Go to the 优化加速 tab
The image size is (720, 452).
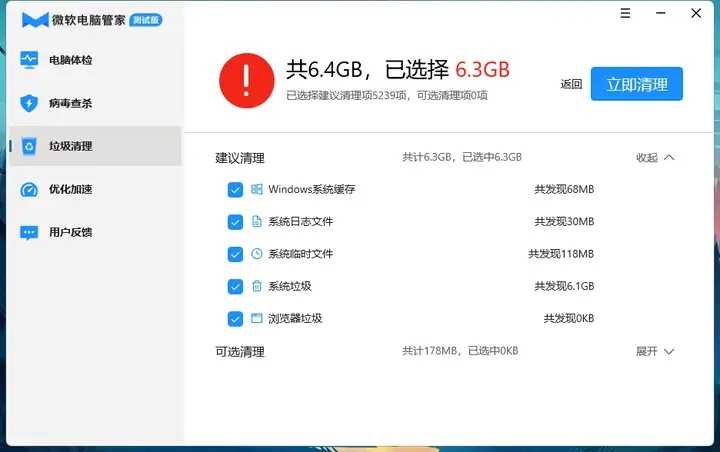(x=96, y=189)
